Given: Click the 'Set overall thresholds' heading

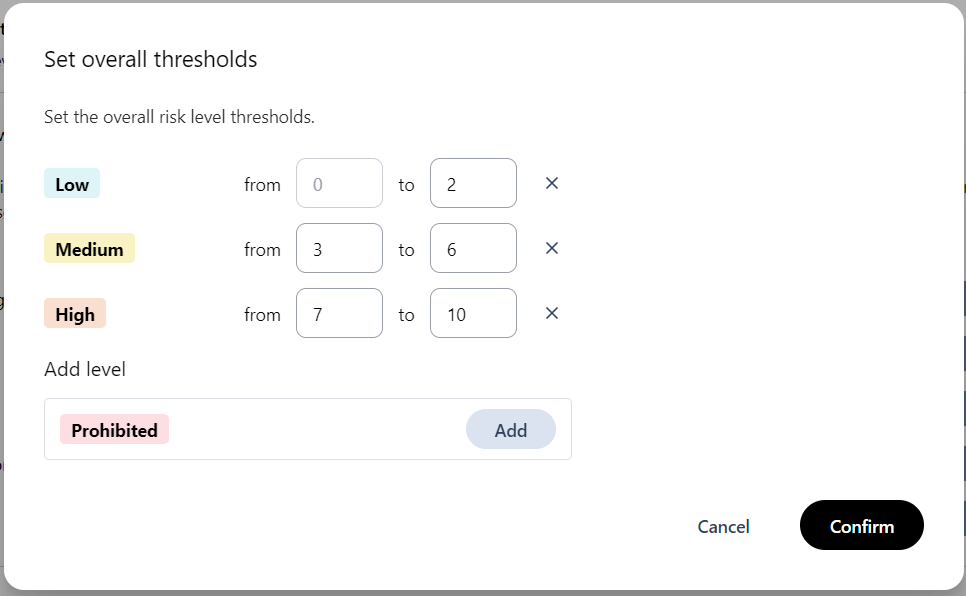Looking at the screenshot, I should point(151,60).
